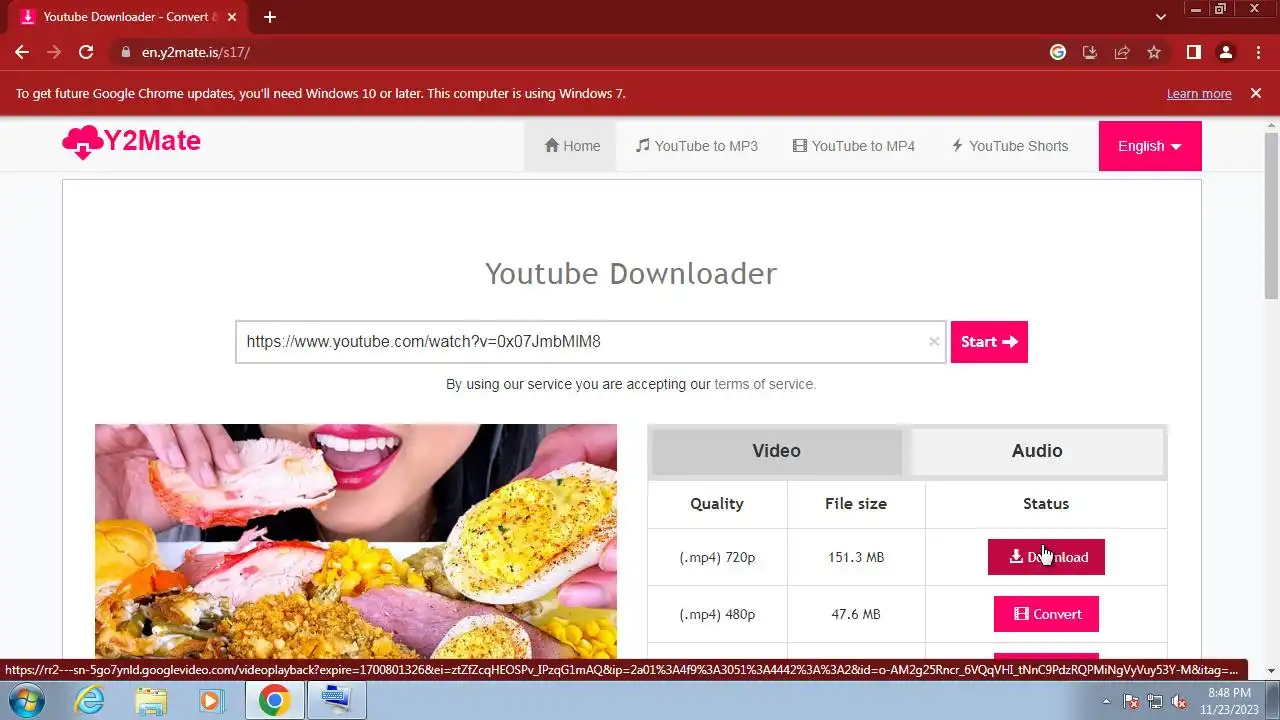Image resolution: width=1280 pixels, height=720 pixels.
Task: Click the Chrome taskbar icon
Action: pyautogui.click(x=274, y=701)
